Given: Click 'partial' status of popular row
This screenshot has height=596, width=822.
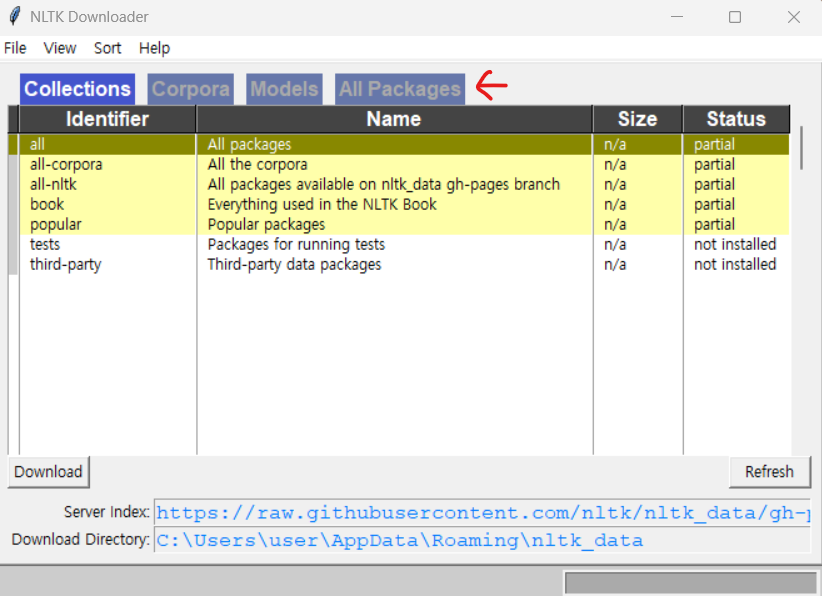Looking at the screenshot, I should click(715, 224).
